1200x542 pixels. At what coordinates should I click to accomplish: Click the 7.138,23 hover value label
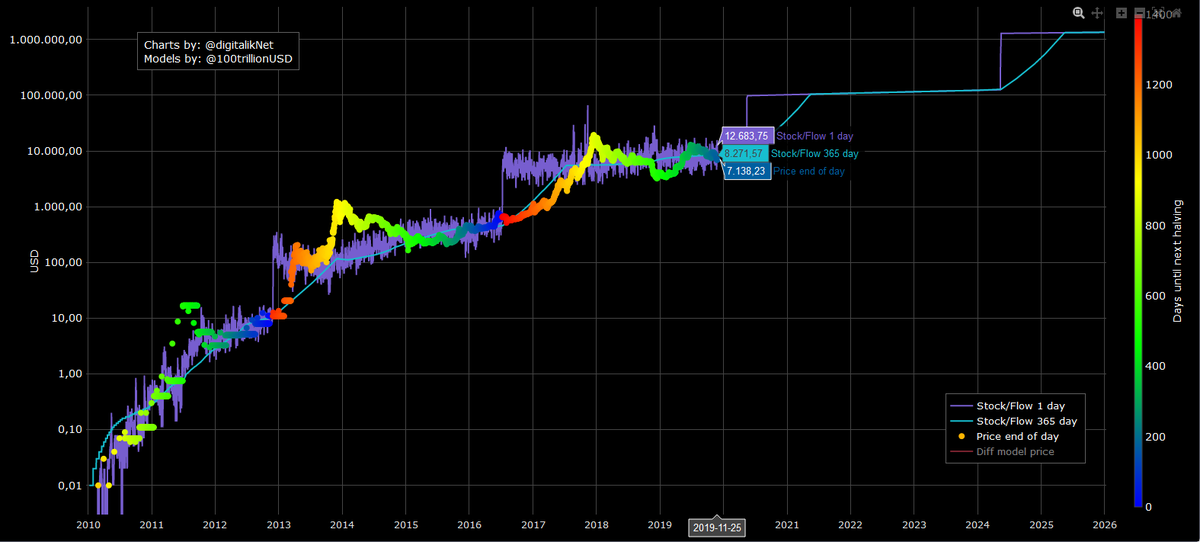click(745, 172)
